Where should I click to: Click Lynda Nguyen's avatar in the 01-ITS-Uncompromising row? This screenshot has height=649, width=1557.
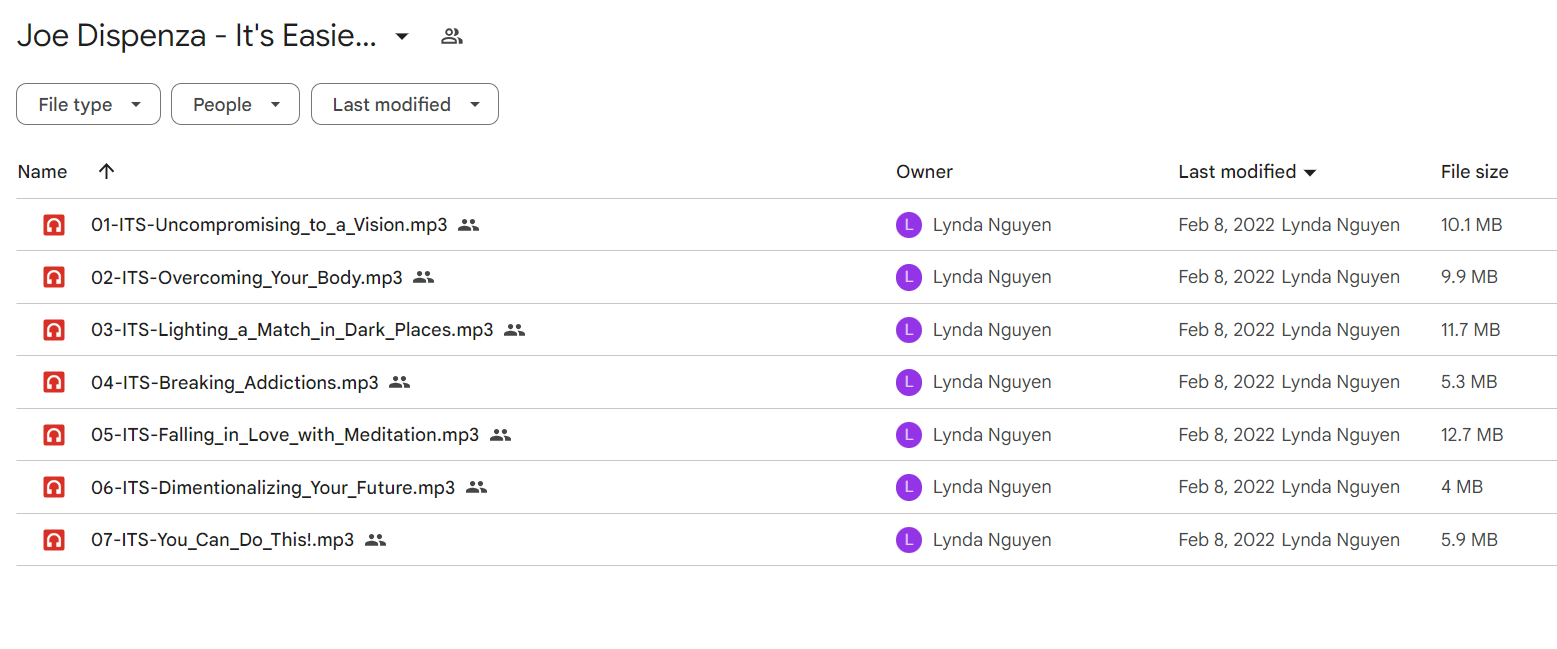coord(909,225)
